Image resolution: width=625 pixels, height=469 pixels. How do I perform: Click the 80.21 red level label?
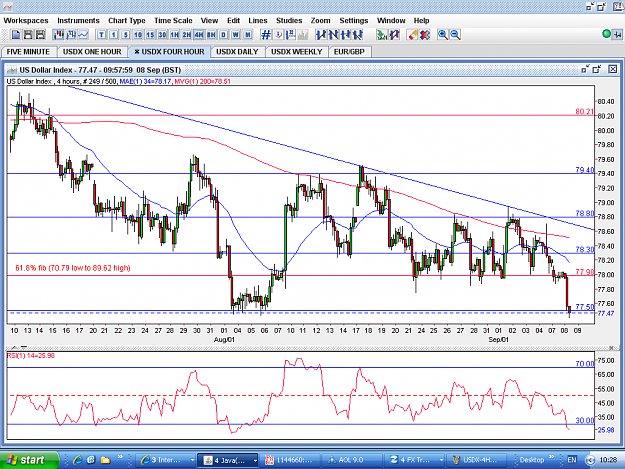point(584,112)
